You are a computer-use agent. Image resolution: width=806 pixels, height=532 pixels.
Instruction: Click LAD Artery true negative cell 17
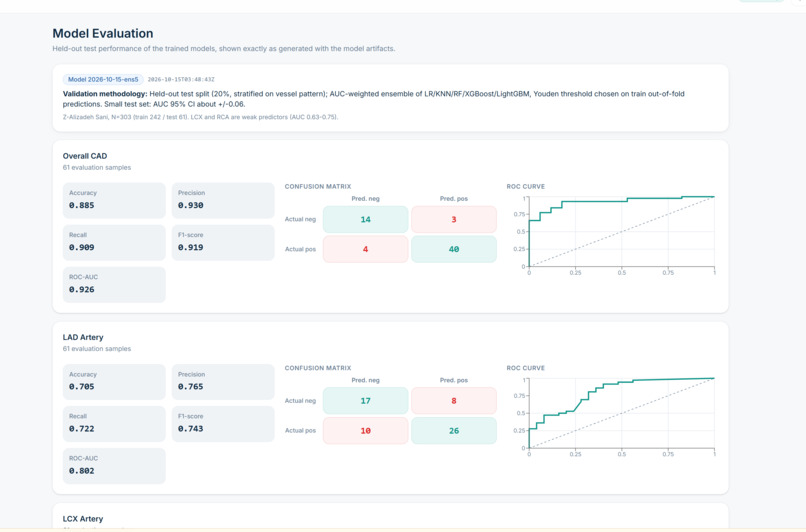[x=365, y=401]
